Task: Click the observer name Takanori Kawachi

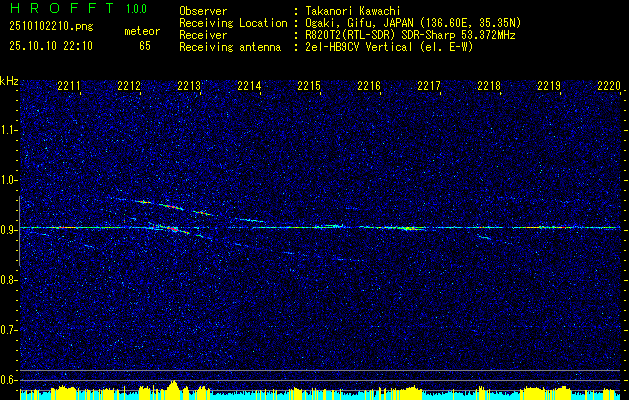Action: point(352,11)
